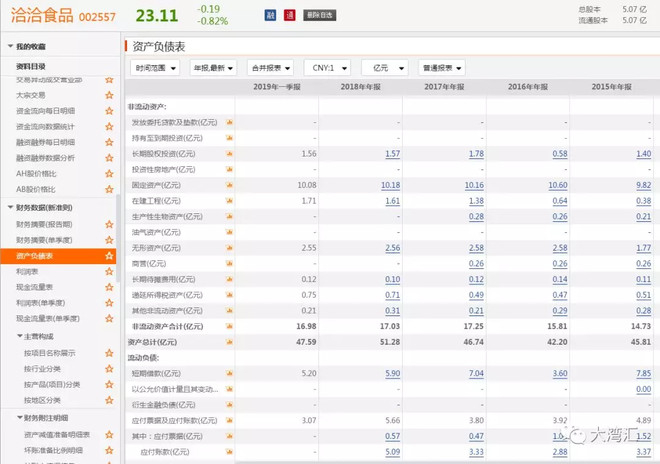The width and height of the screenshot is (660, 464).
Task: Open the 时间范围 dropdown
Action: click(x=155, y=68)
